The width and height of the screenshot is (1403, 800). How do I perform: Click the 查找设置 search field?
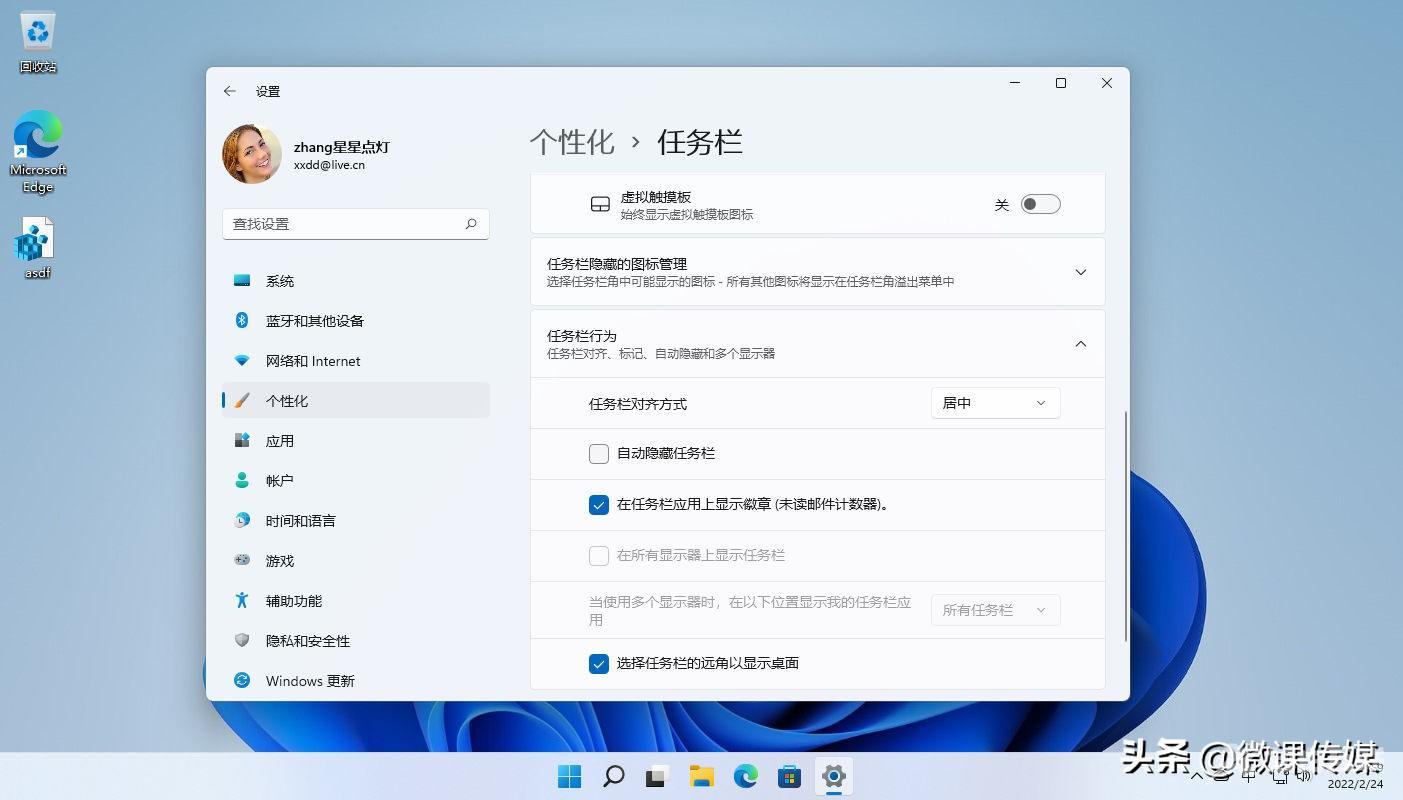345,224
